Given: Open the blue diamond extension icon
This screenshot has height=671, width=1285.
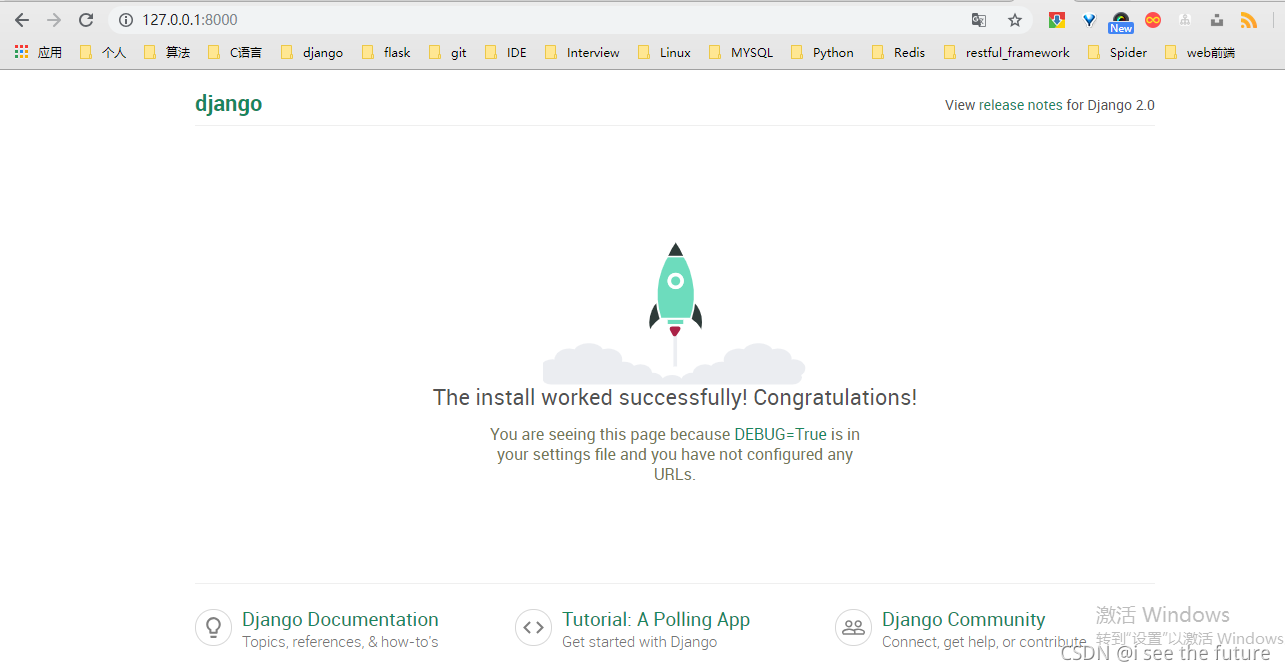Looking at the screenshot, I should pos(1089,20).
